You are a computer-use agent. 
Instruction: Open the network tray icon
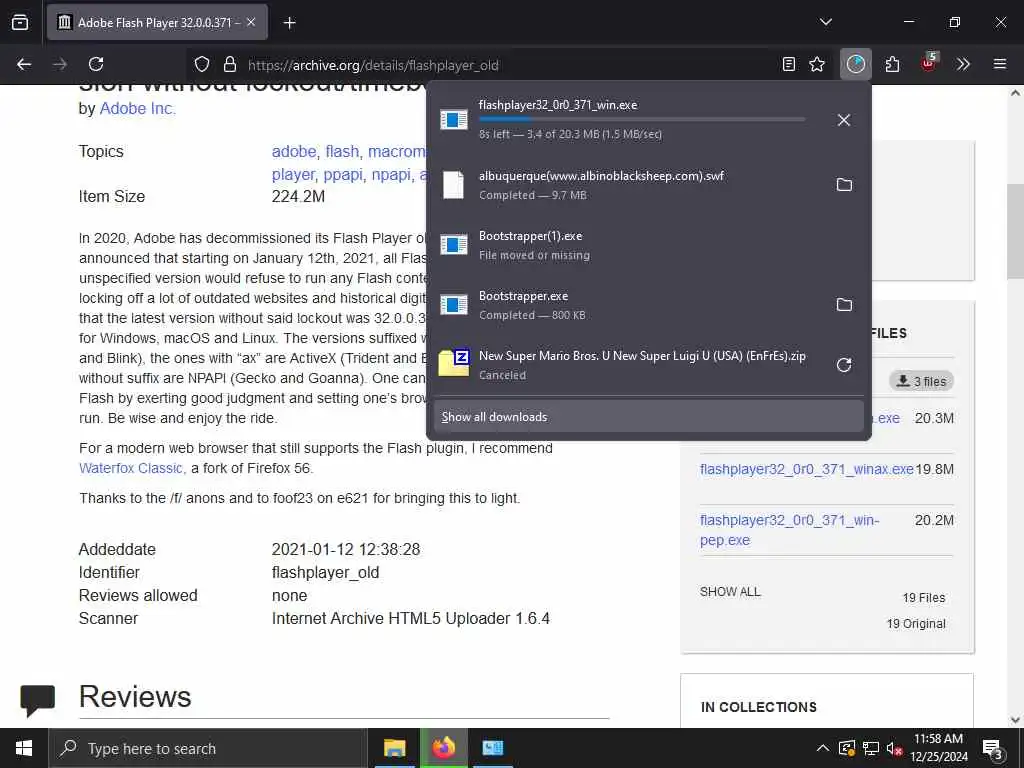coord(871,748)
